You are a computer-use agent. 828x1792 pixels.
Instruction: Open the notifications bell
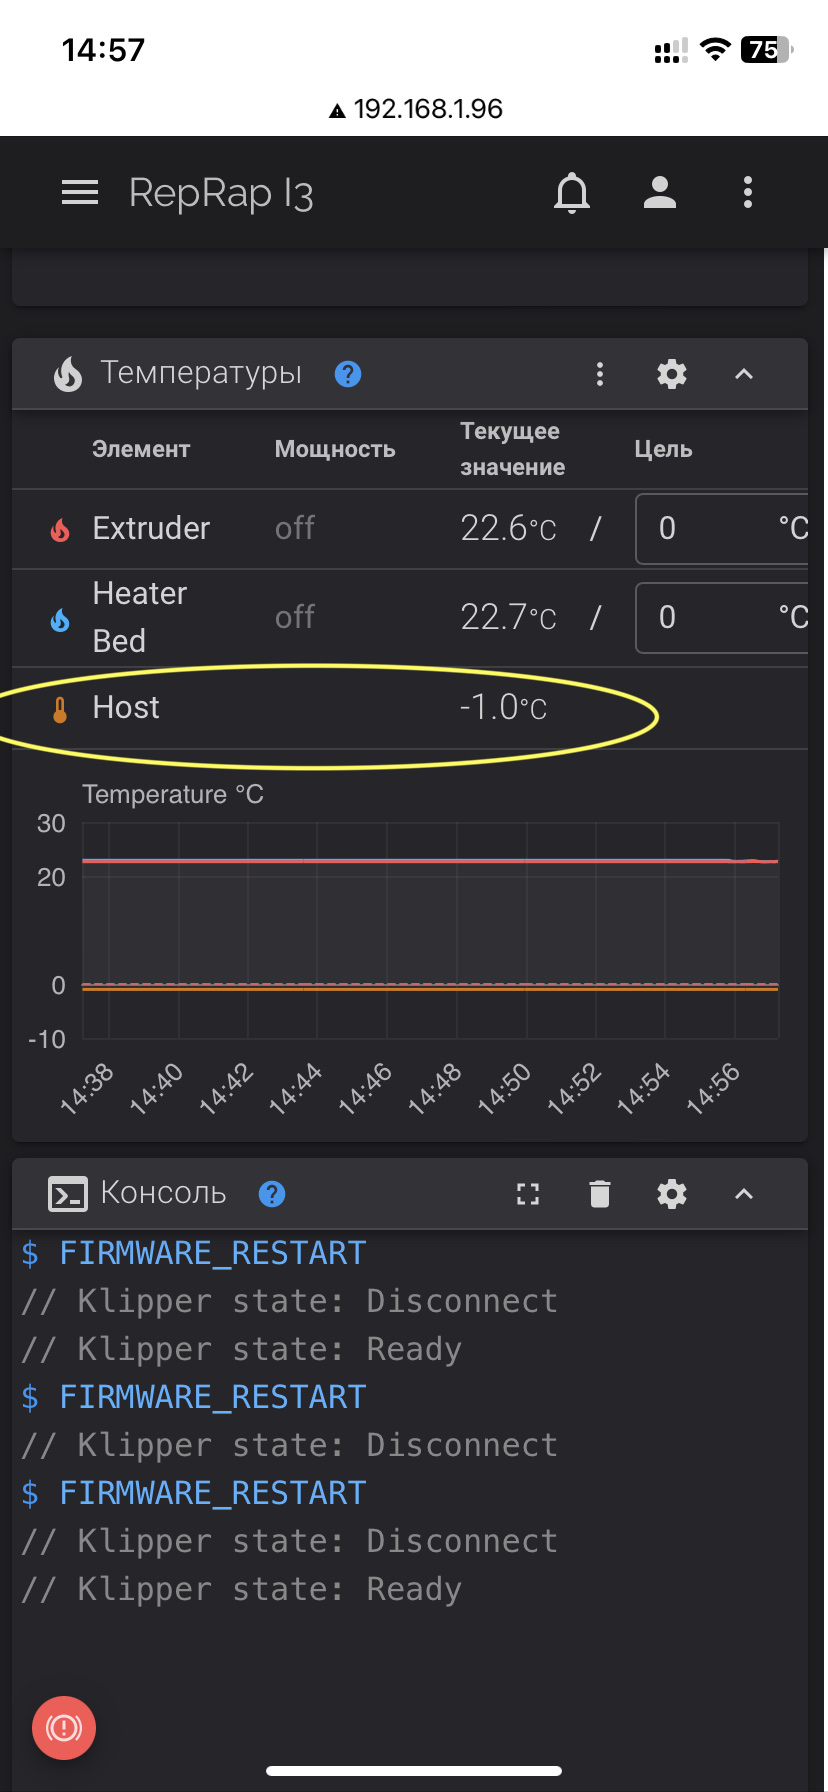[571, 191]
